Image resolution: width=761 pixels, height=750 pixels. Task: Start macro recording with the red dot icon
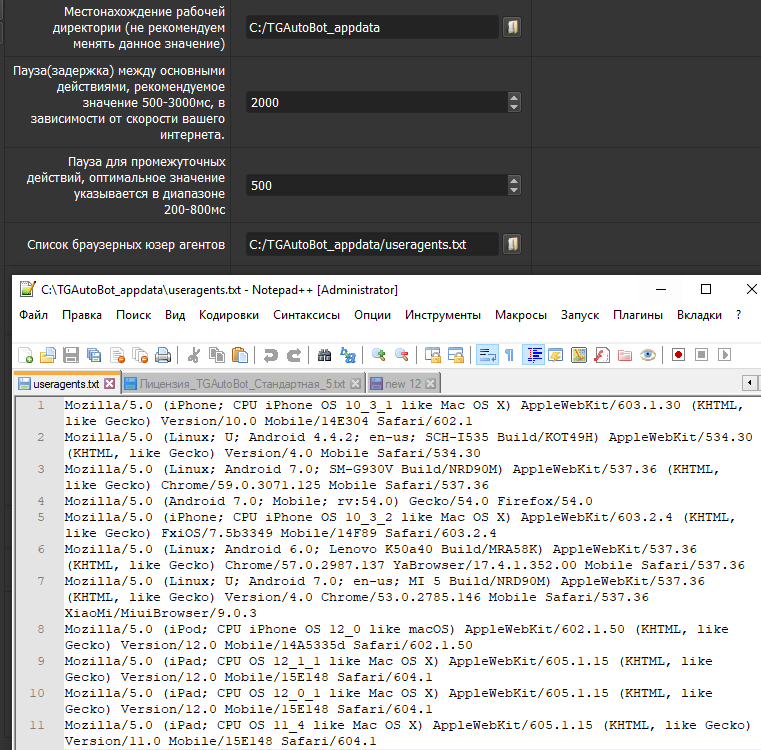coord(678,354)
